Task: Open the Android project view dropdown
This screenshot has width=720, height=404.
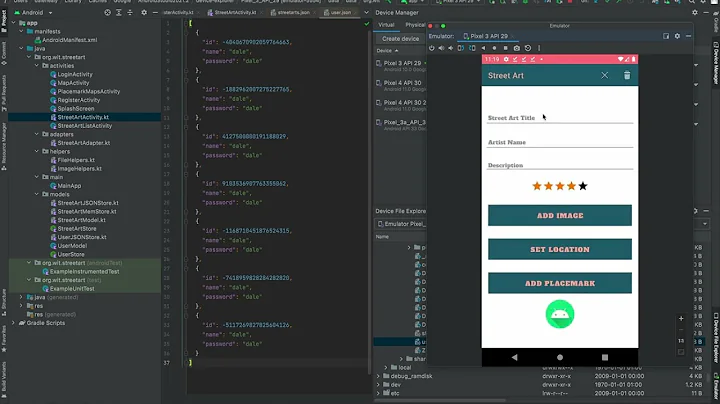Action: tap(33, 12)
